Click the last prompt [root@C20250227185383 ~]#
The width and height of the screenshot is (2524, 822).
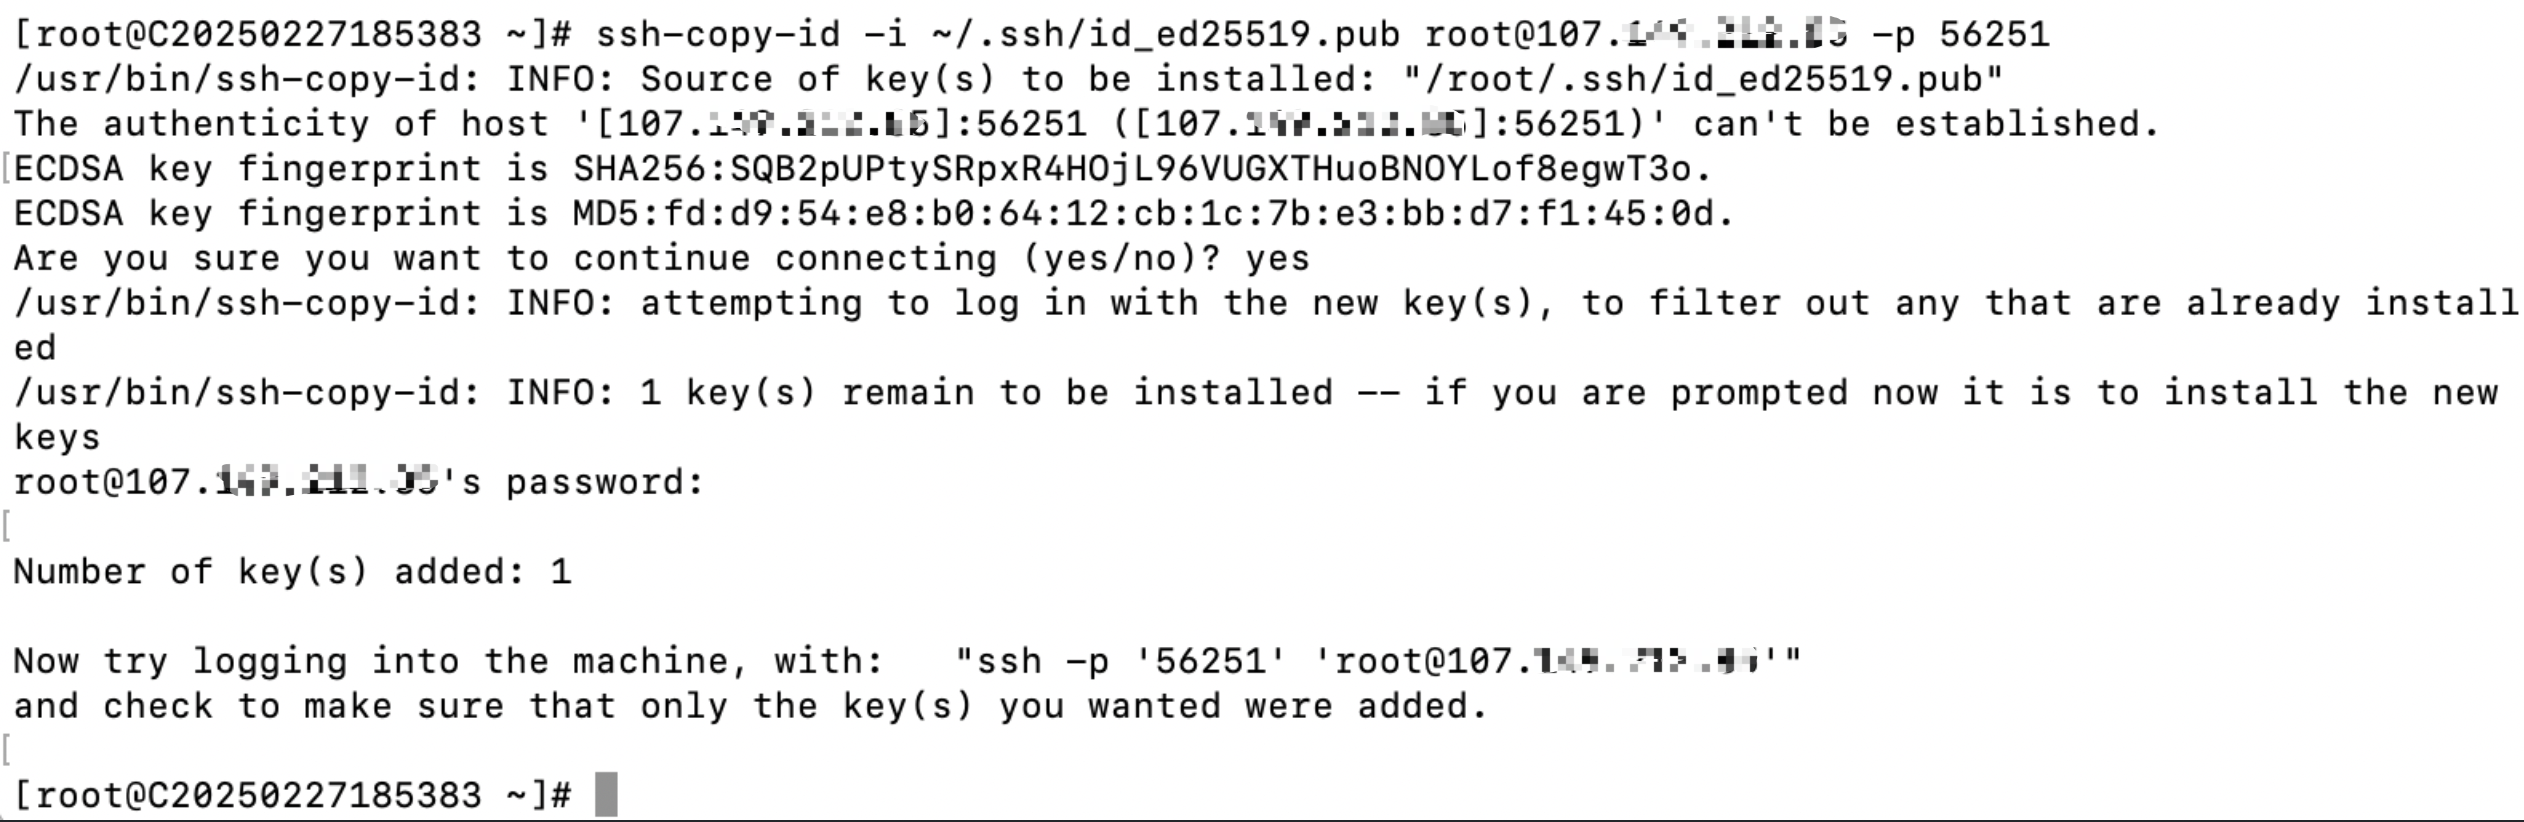click(292, 795)
